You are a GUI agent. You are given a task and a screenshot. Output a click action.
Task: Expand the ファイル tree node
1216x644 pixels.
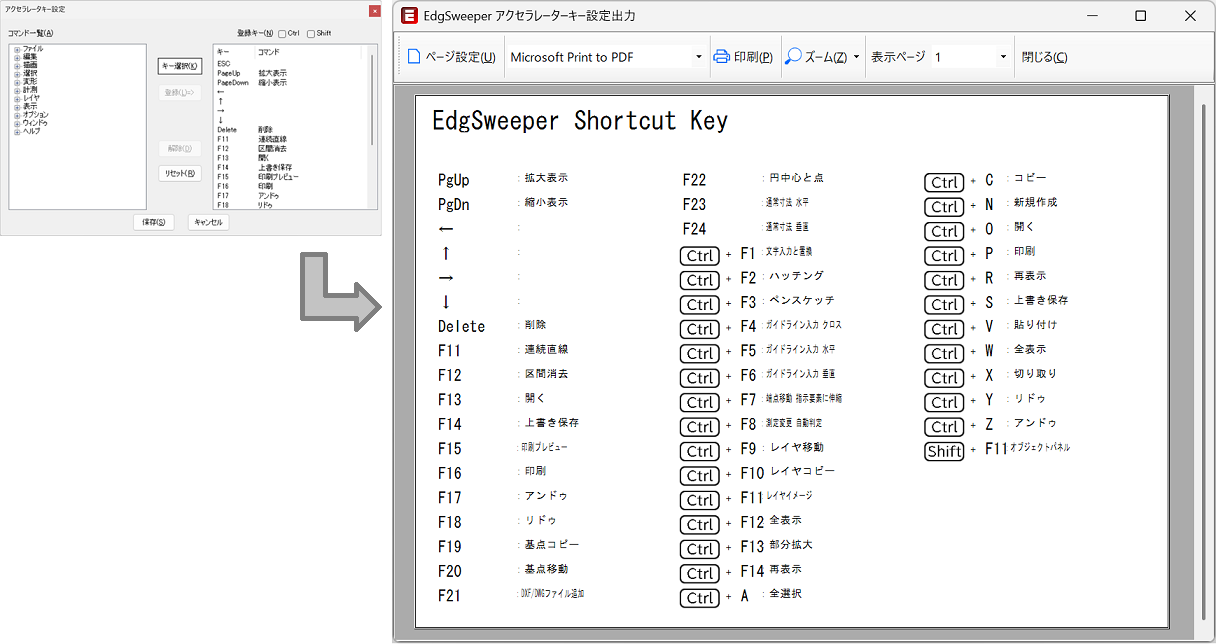pos(17,49)
